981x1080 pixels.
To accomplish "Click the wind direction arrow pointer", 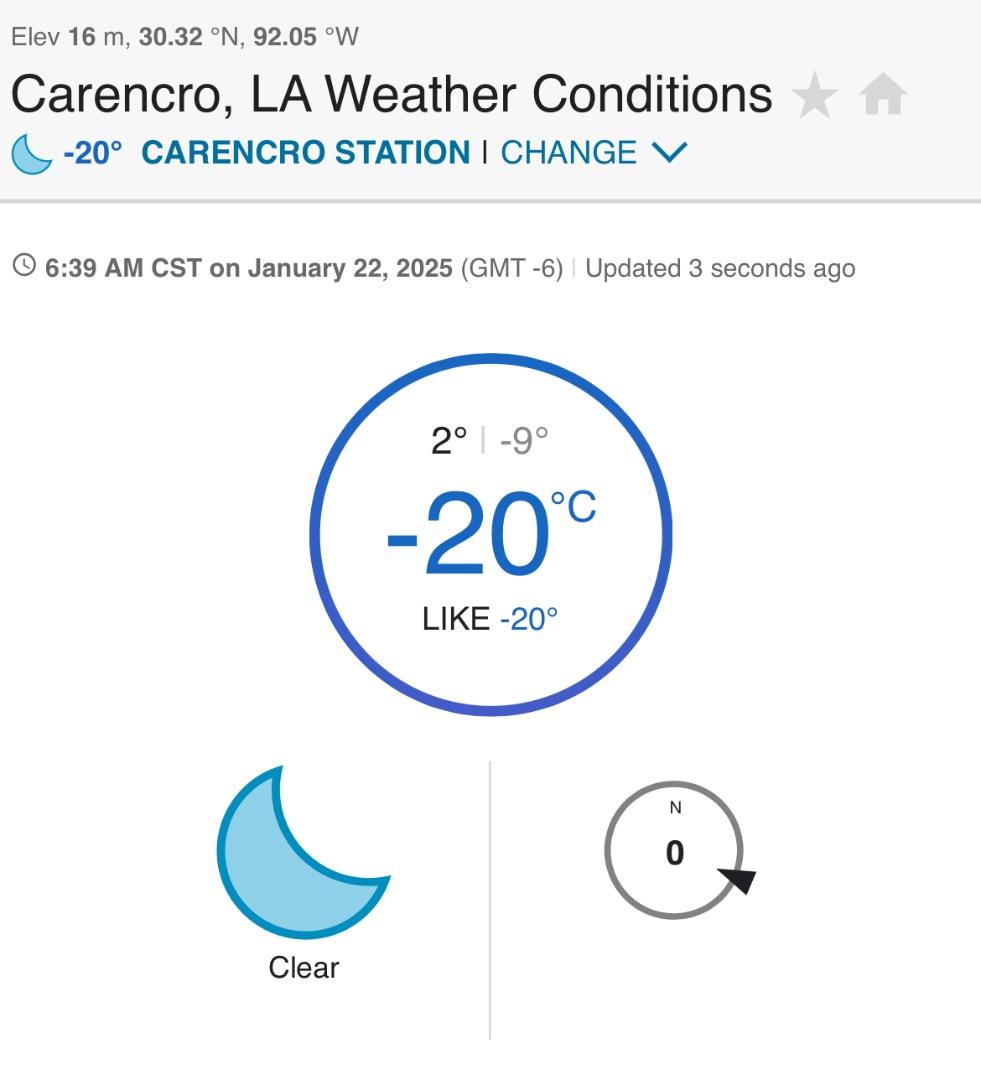I will point(738,880).
